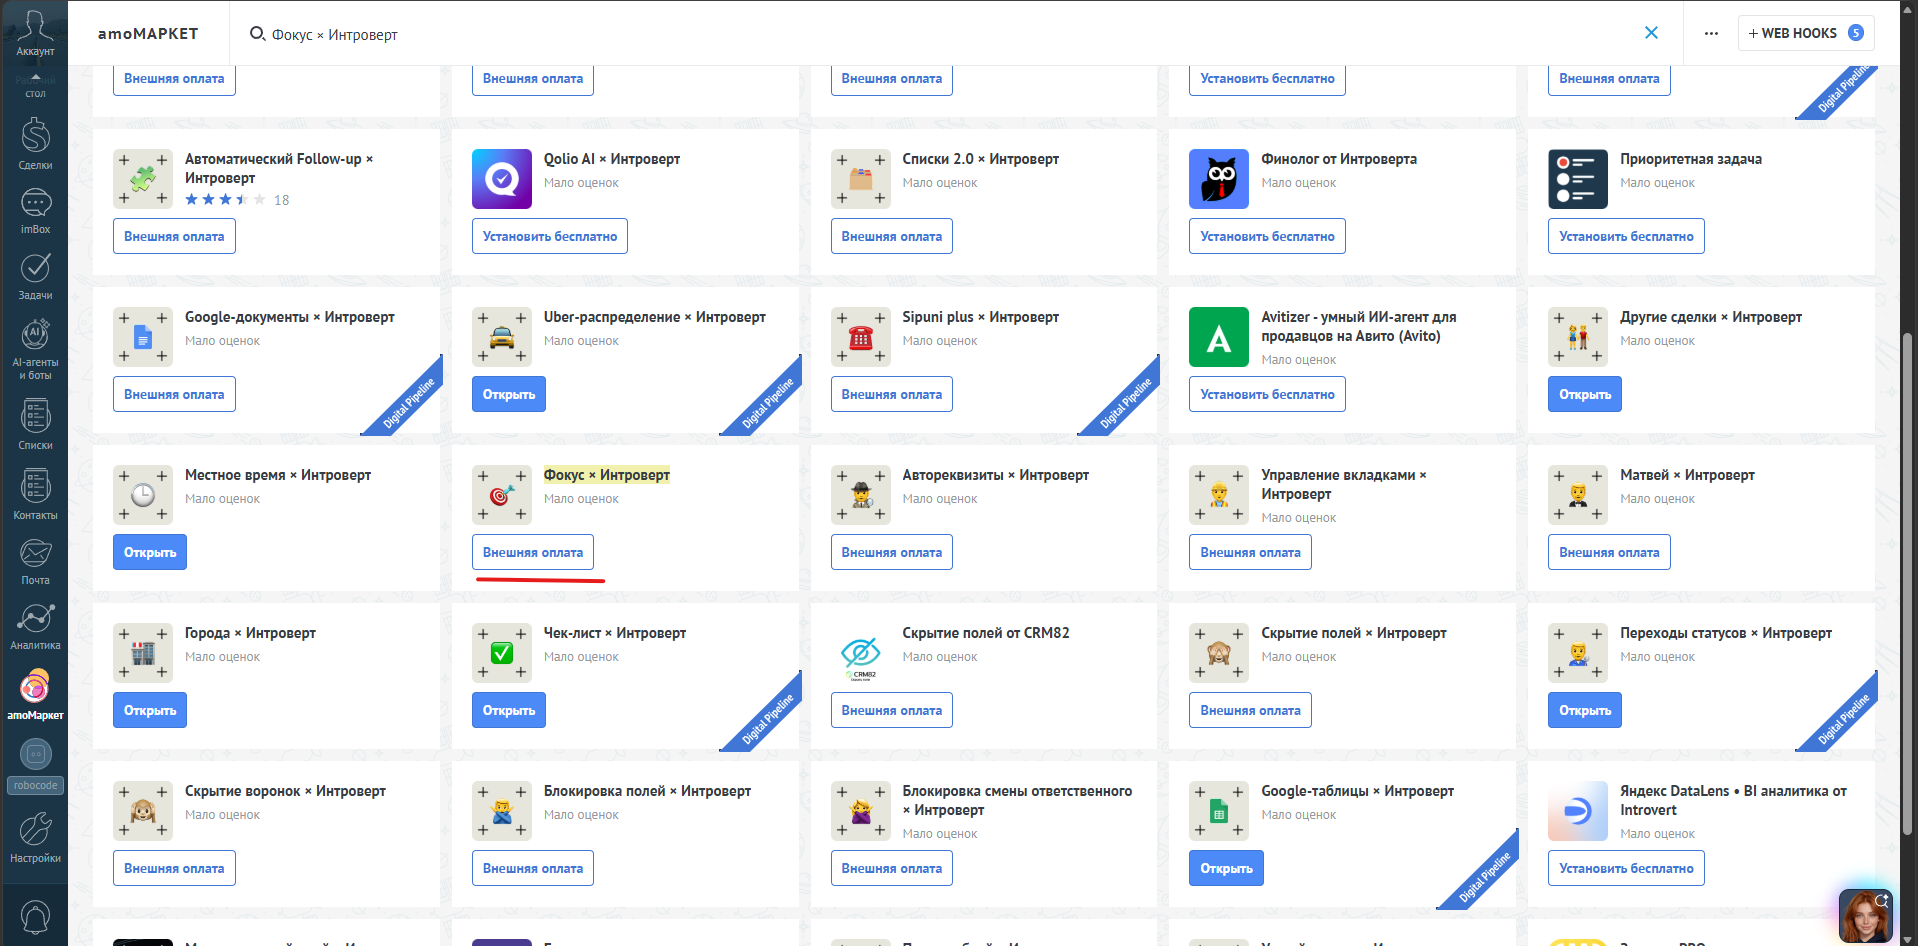Image resolution: width=1918 pixels, height=946 pixels.
Task: Click into the search input field
Action: [940, 34]
